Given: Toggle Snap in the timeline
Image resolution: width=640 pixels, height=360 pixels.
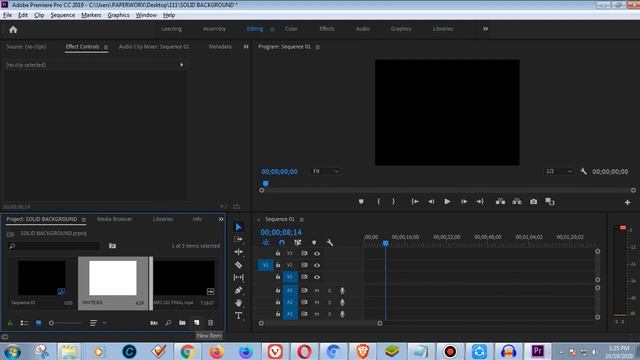Looking at the screenshot, I should pos(282,242).
